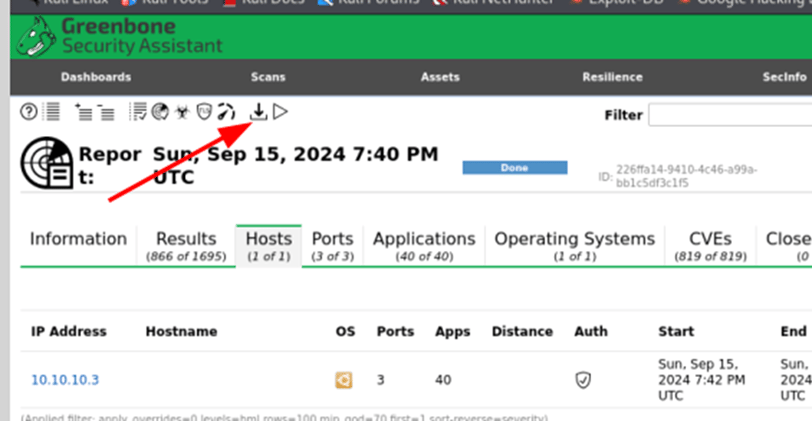Screen dimensions: 812x421
Task: Click the Apps count value 40
Action: pos(443,380)
